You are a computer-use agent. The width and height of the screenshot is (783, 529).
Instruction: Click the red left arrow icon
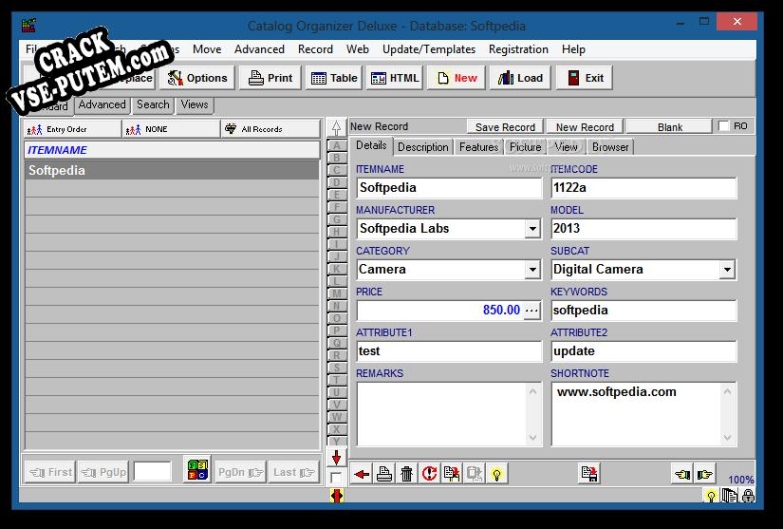(x=362, y=474)
